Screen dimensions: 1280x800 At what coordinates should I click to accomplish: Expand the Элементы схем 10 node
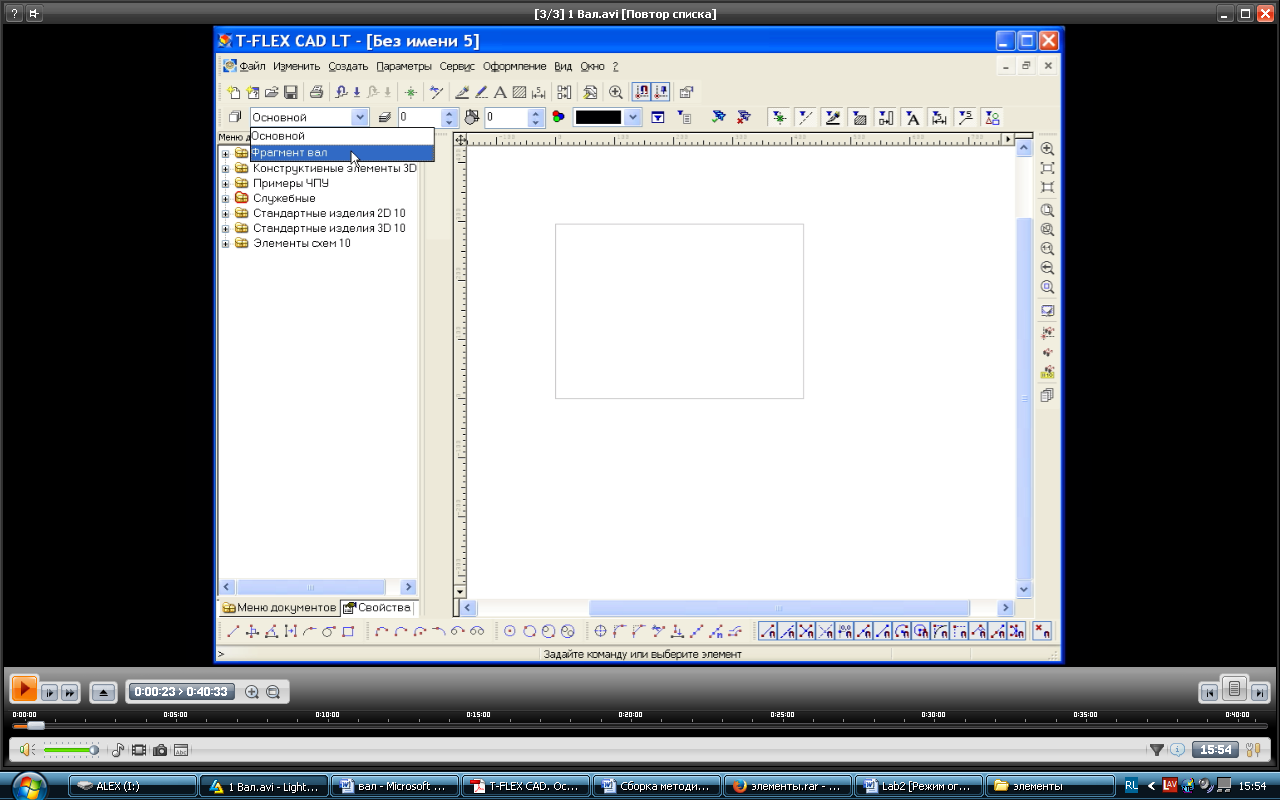coord(226,244)
